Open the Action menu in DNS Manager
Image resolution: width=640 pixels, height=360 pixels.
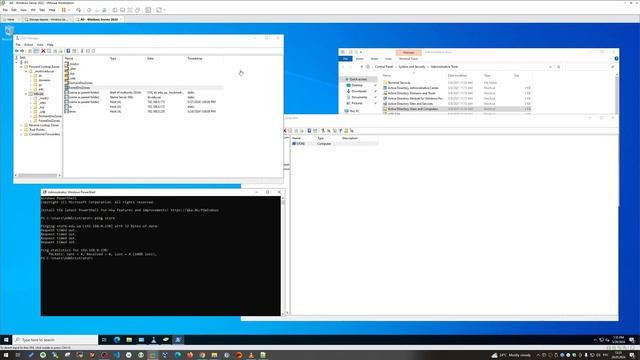pyautogui.click(x=28, y=44)
